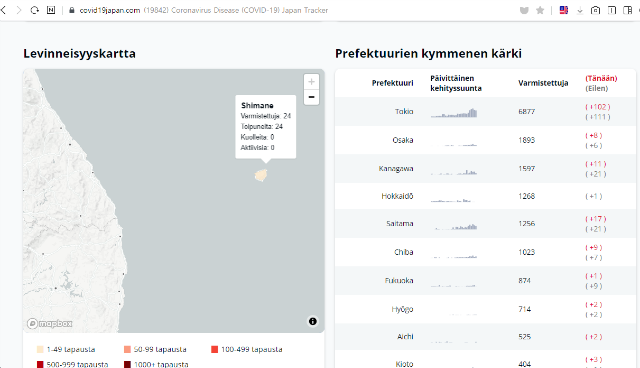The height and width of the screenshot is (368, 640).
Task: Select the Chiba prefecture row name
Action: coord(404,252)
